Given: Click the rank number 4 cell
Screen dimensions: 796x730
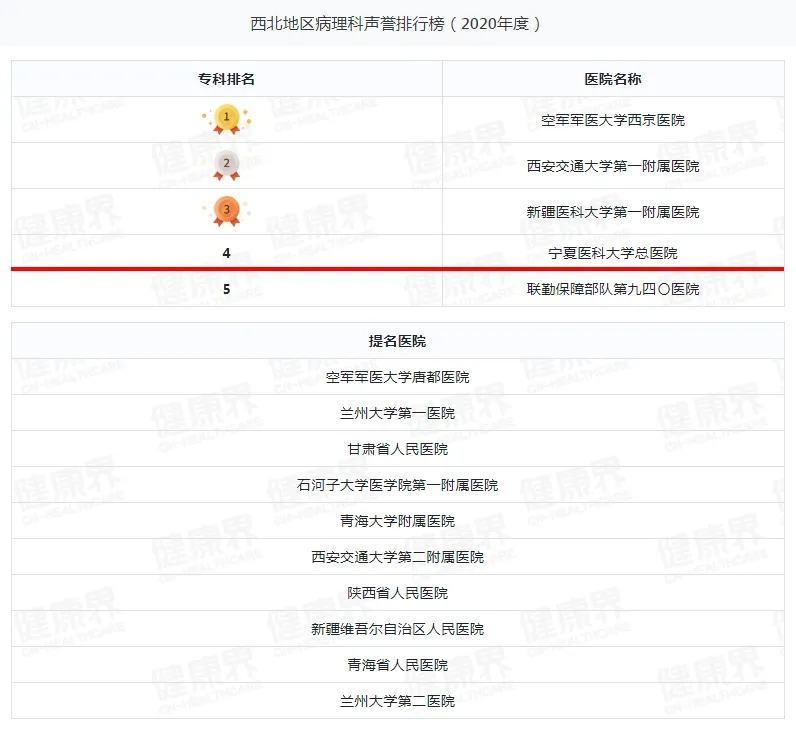Looking at the screenshot, I should tap(226, 252).
